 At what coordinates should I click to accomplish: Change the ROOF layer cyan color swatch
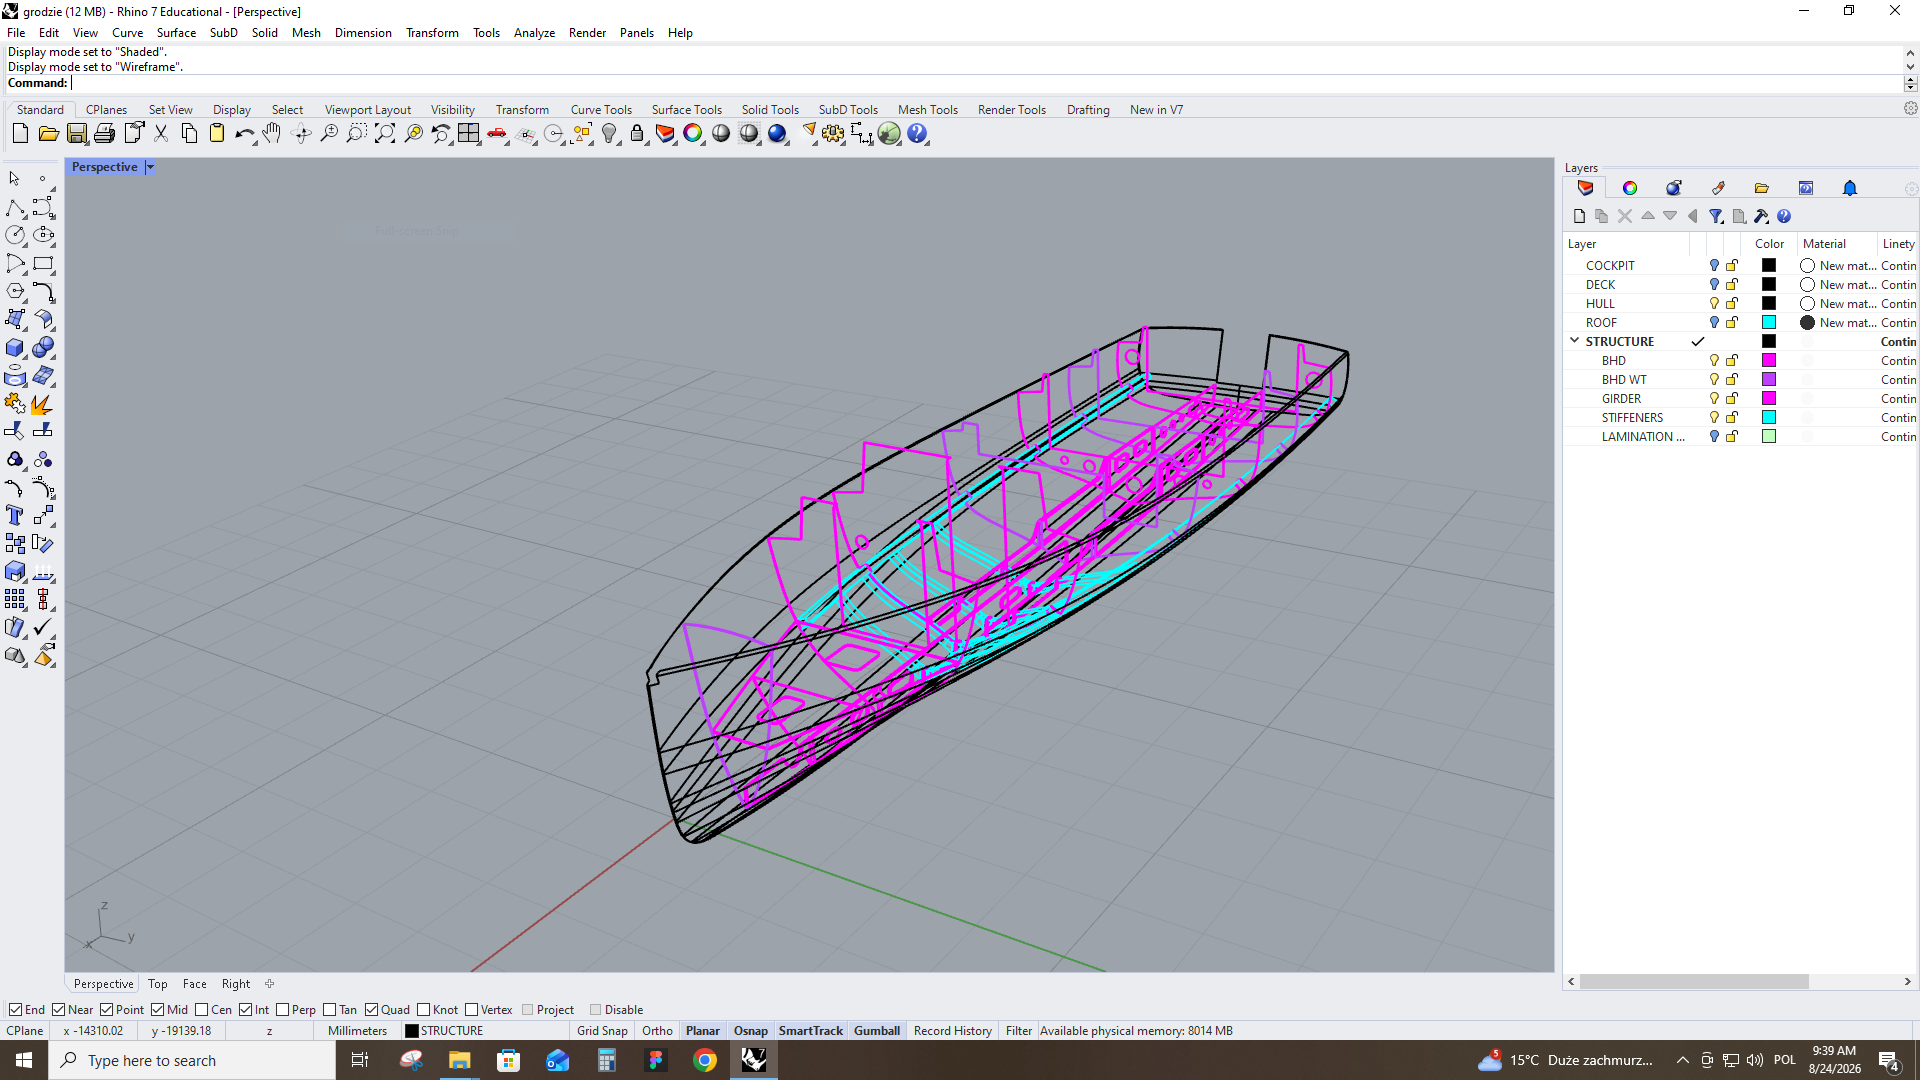point(1768,323)
